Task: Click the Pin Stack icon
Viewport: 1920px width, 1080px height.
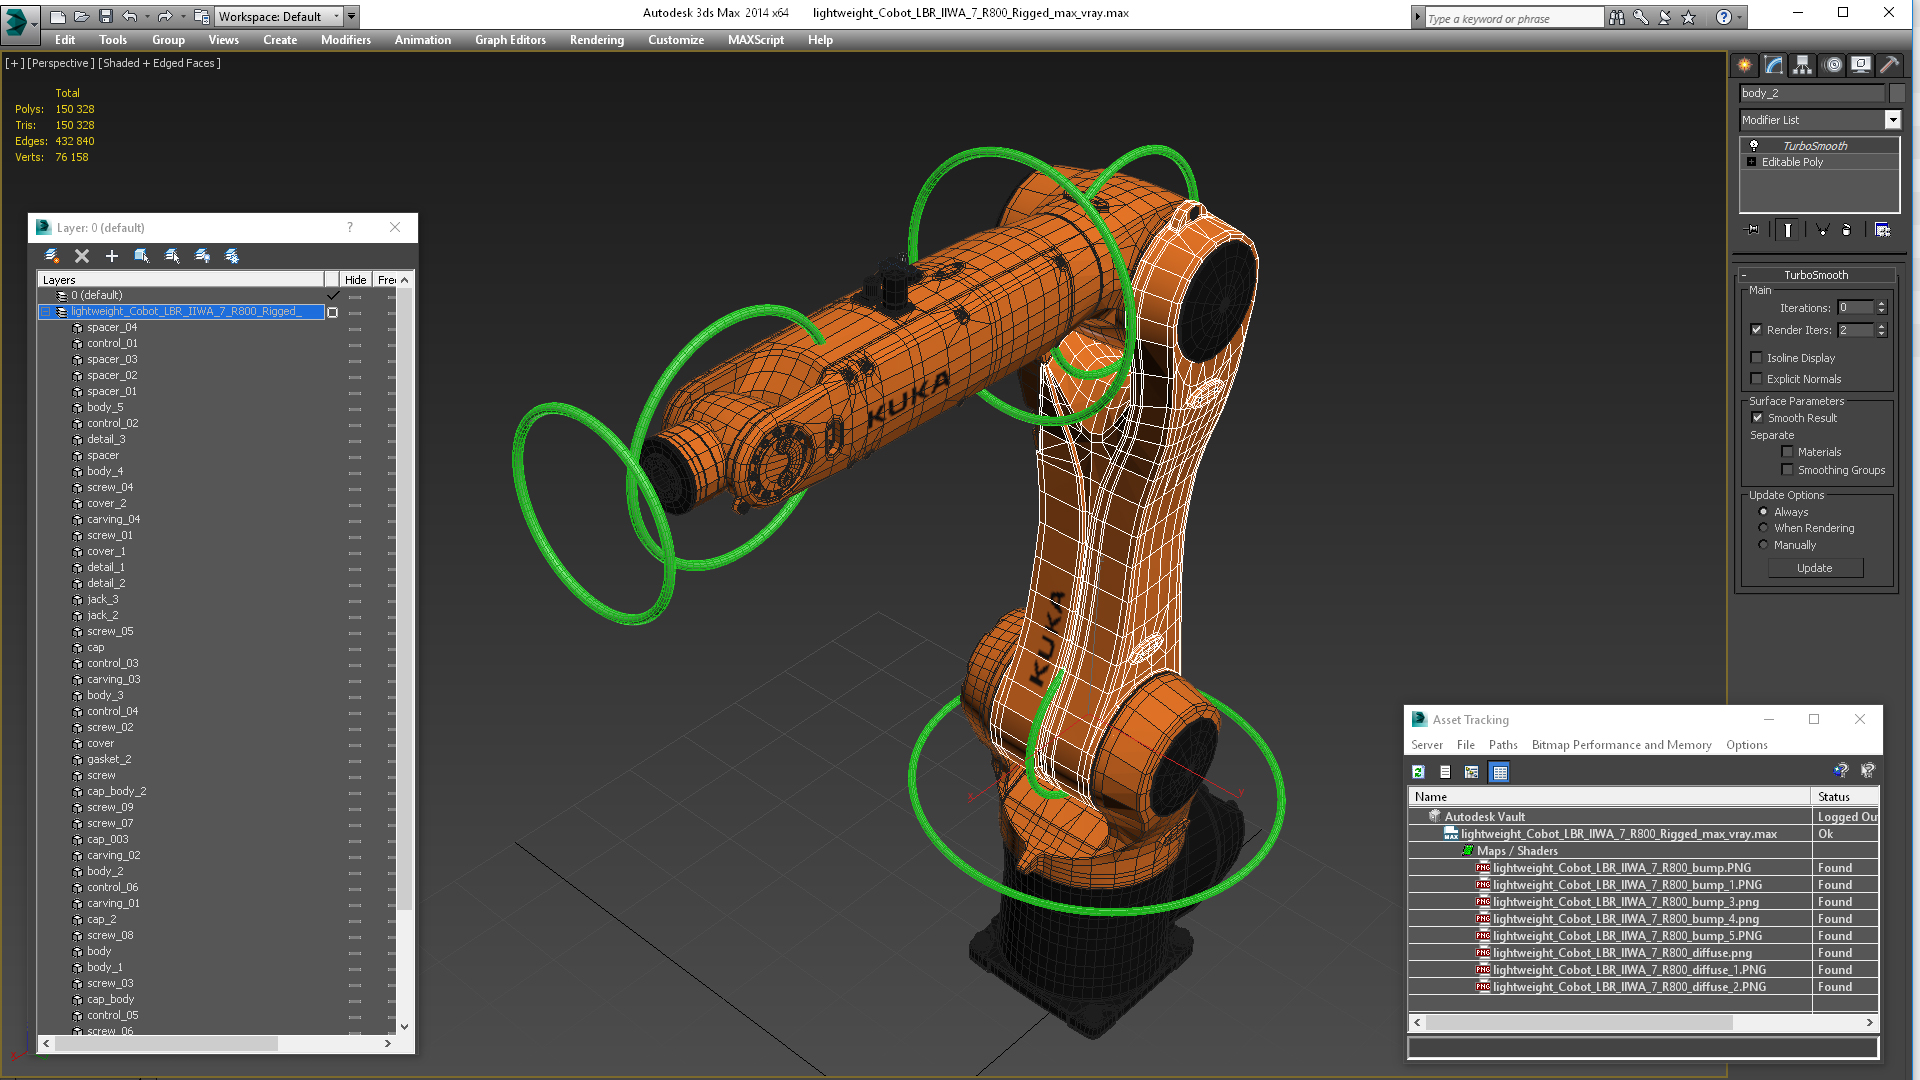Action: point(1752,230)
